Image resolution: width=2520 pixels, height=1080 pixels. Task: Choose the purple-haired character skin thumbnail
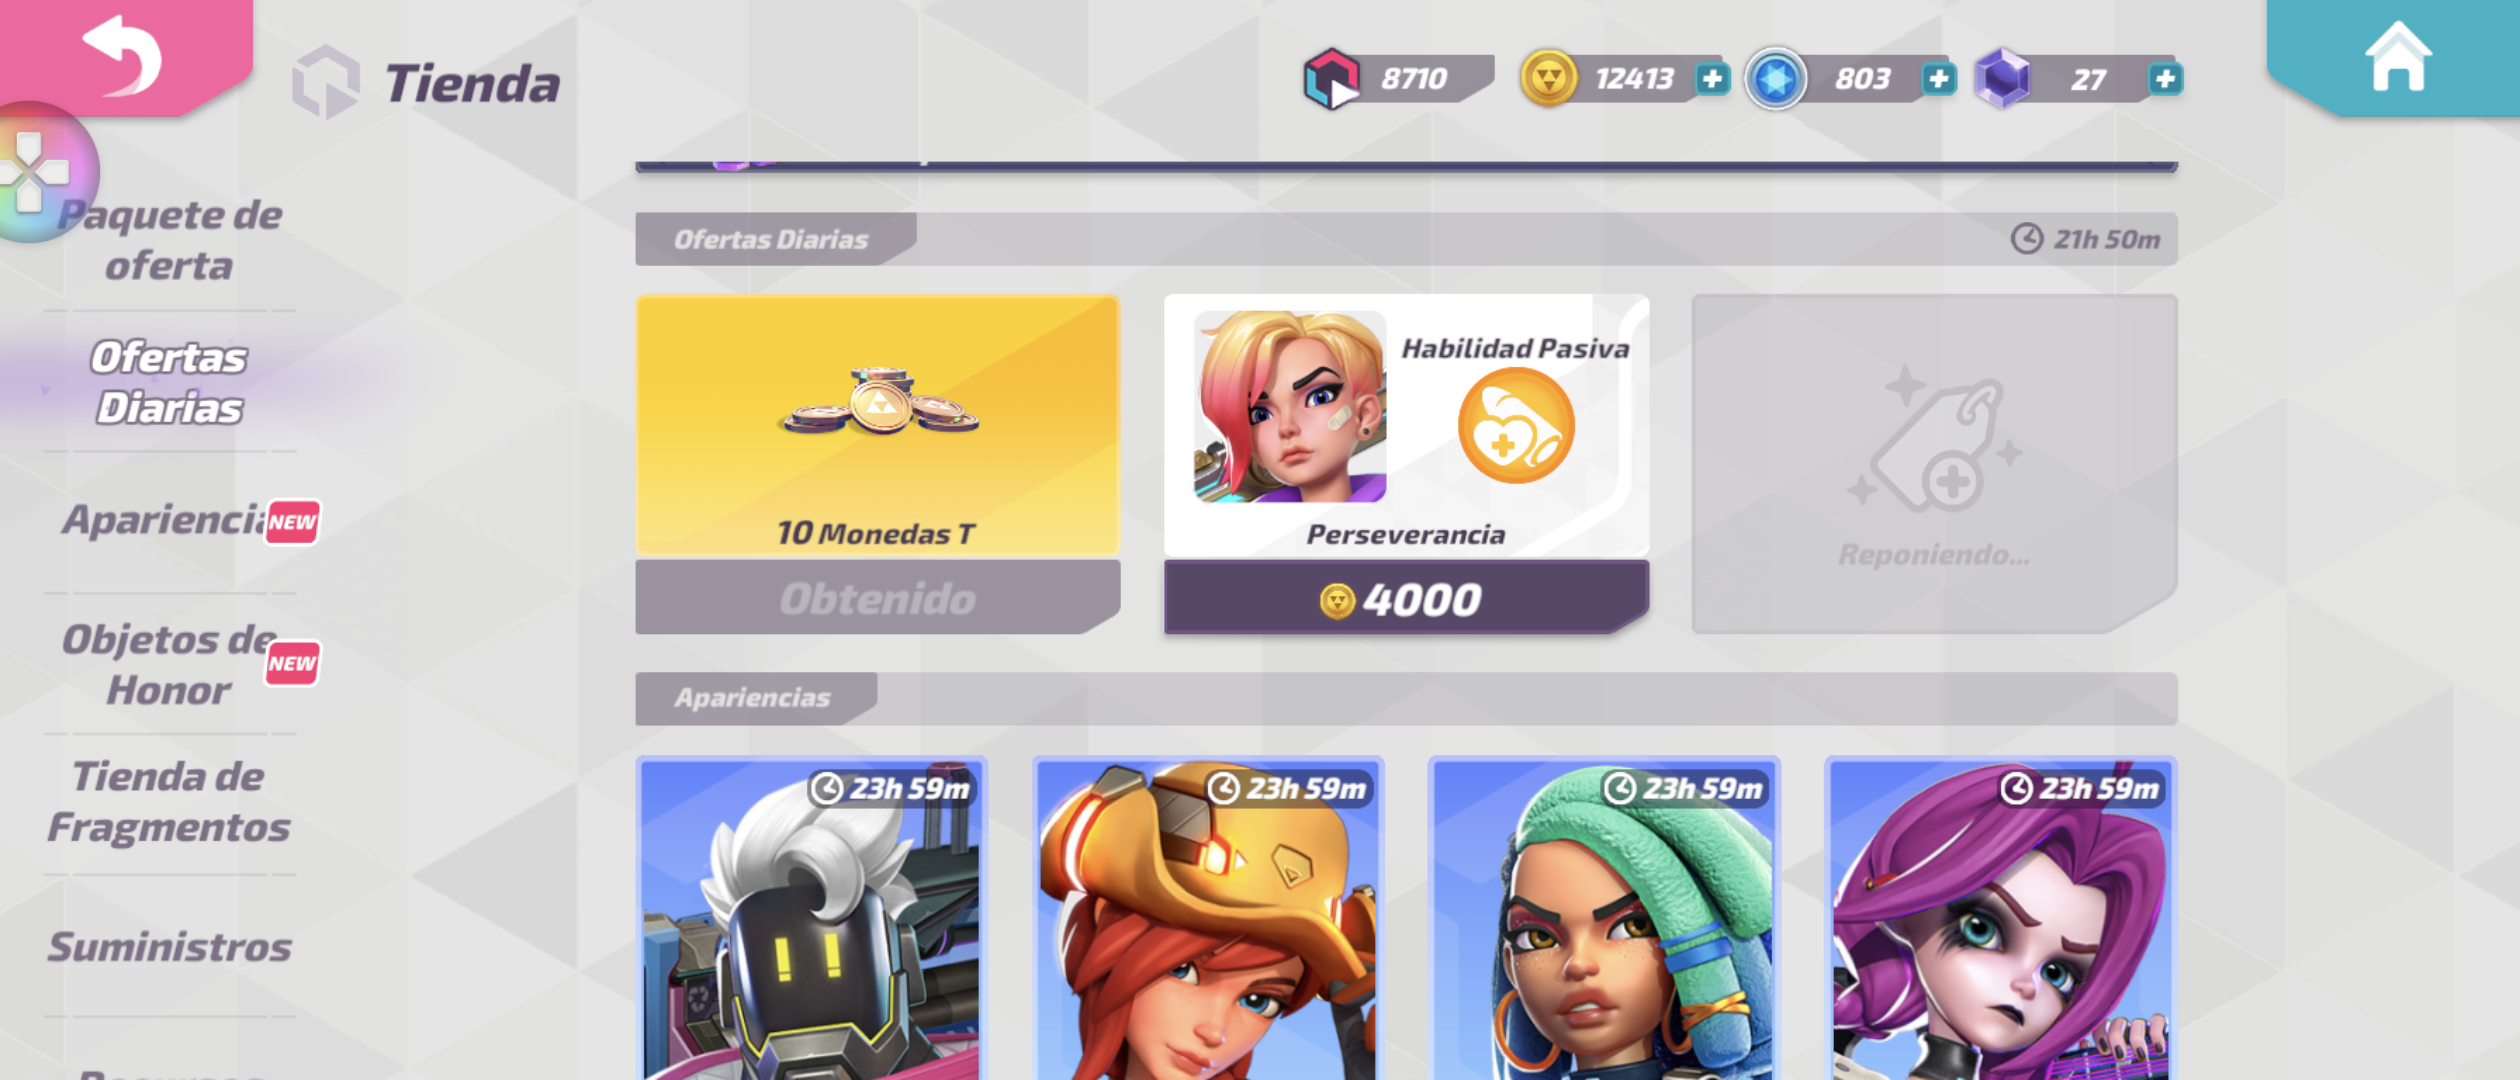(2001, 918)
